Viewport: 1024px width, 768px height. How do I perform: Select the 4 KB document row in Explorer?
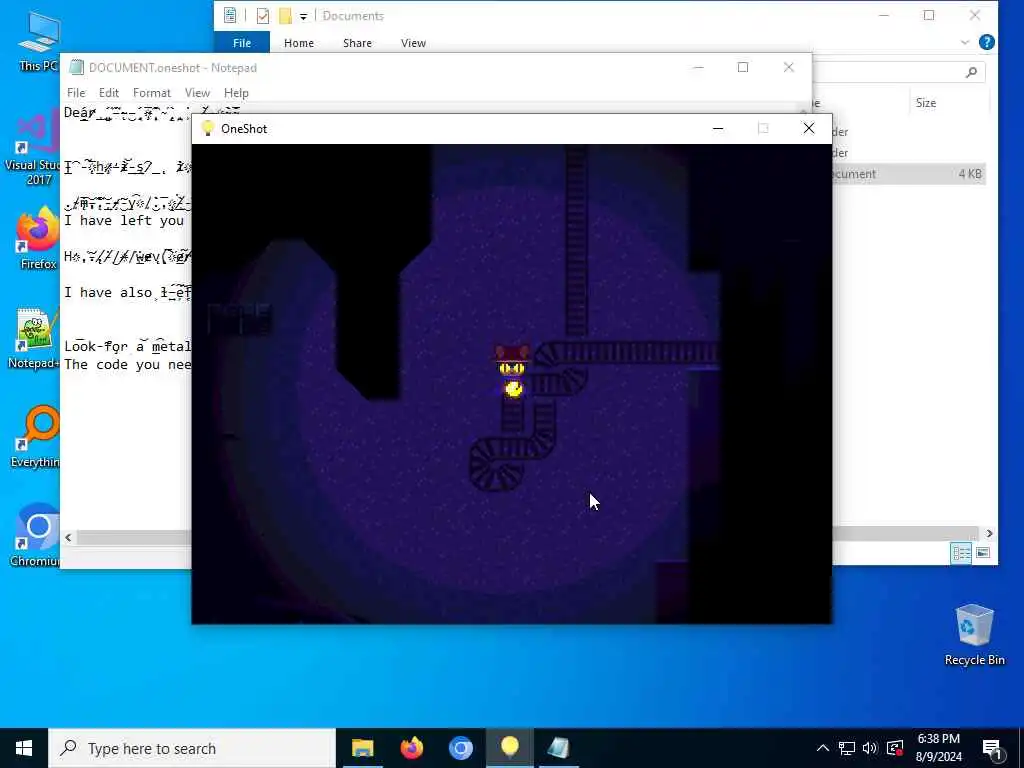908,174
